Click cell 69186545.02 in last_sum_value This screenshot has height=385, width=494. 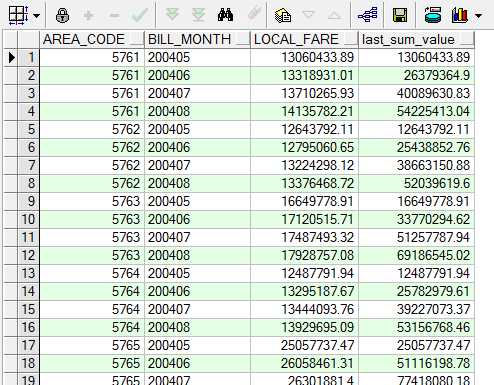tap(416, 255)
